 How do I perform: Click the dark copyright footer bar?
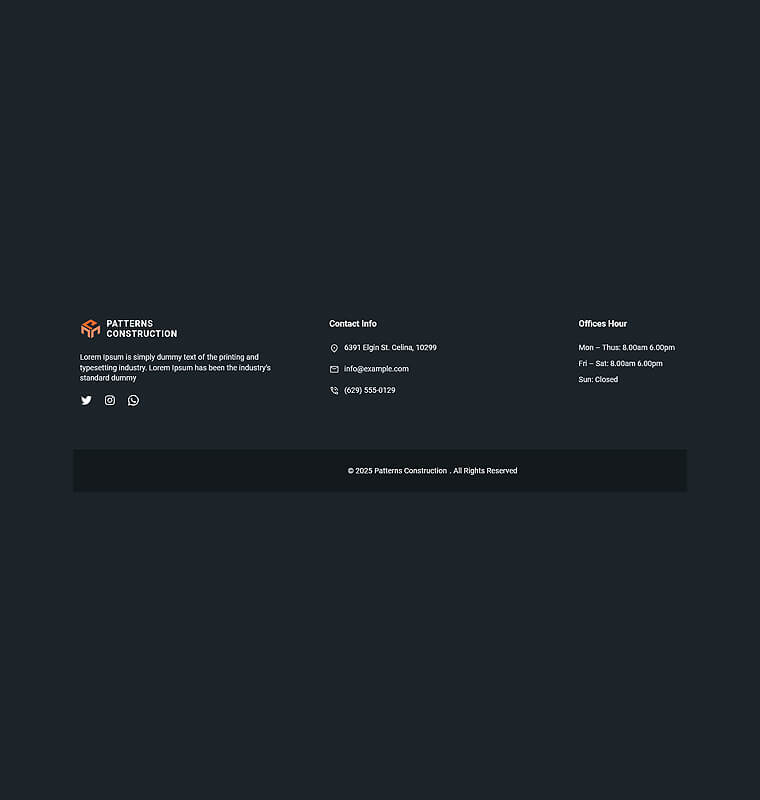(380, 470)
